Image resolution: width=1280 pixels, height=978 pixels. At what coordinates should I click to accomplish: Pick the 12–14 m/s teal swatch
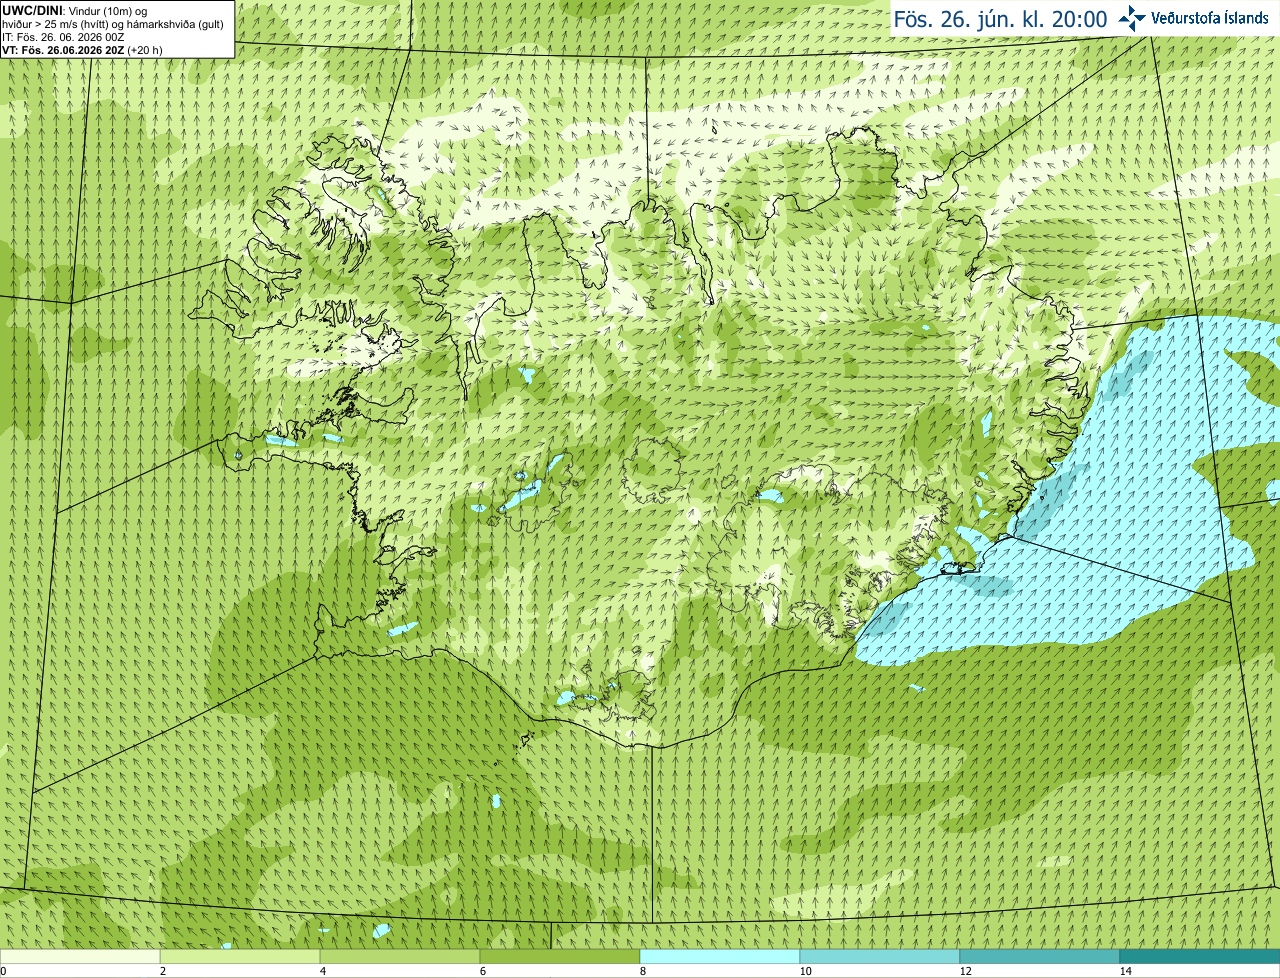click(1040, 956)
